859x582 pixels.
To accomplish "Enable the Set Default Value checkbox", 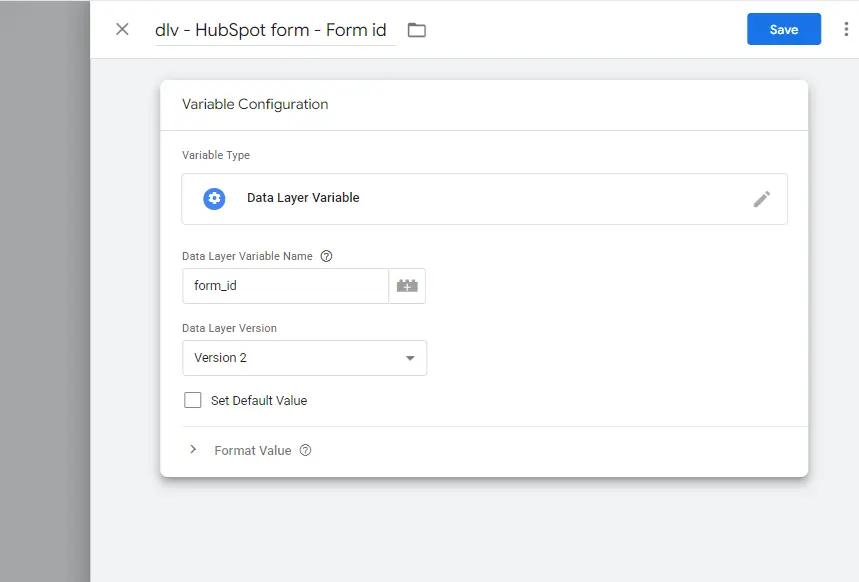I will 193,400.
